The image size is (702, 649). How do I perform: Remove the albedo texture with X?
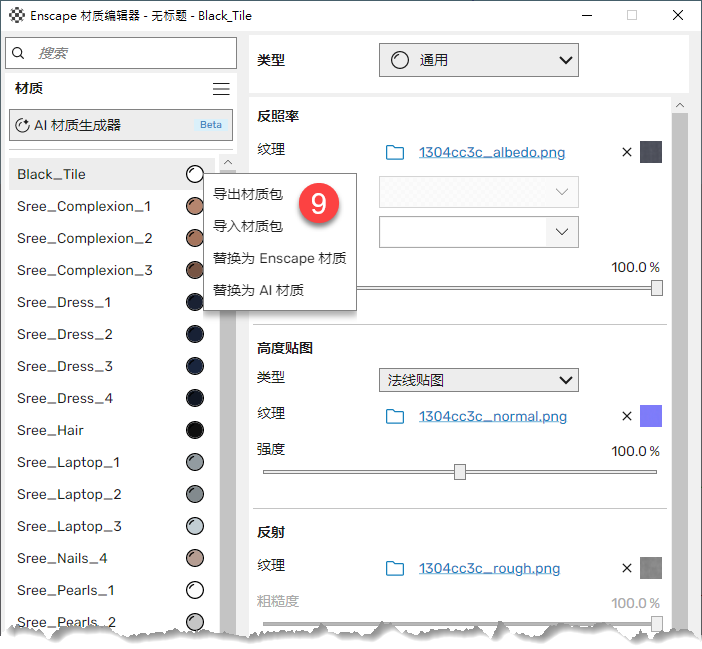pos(627,153)
